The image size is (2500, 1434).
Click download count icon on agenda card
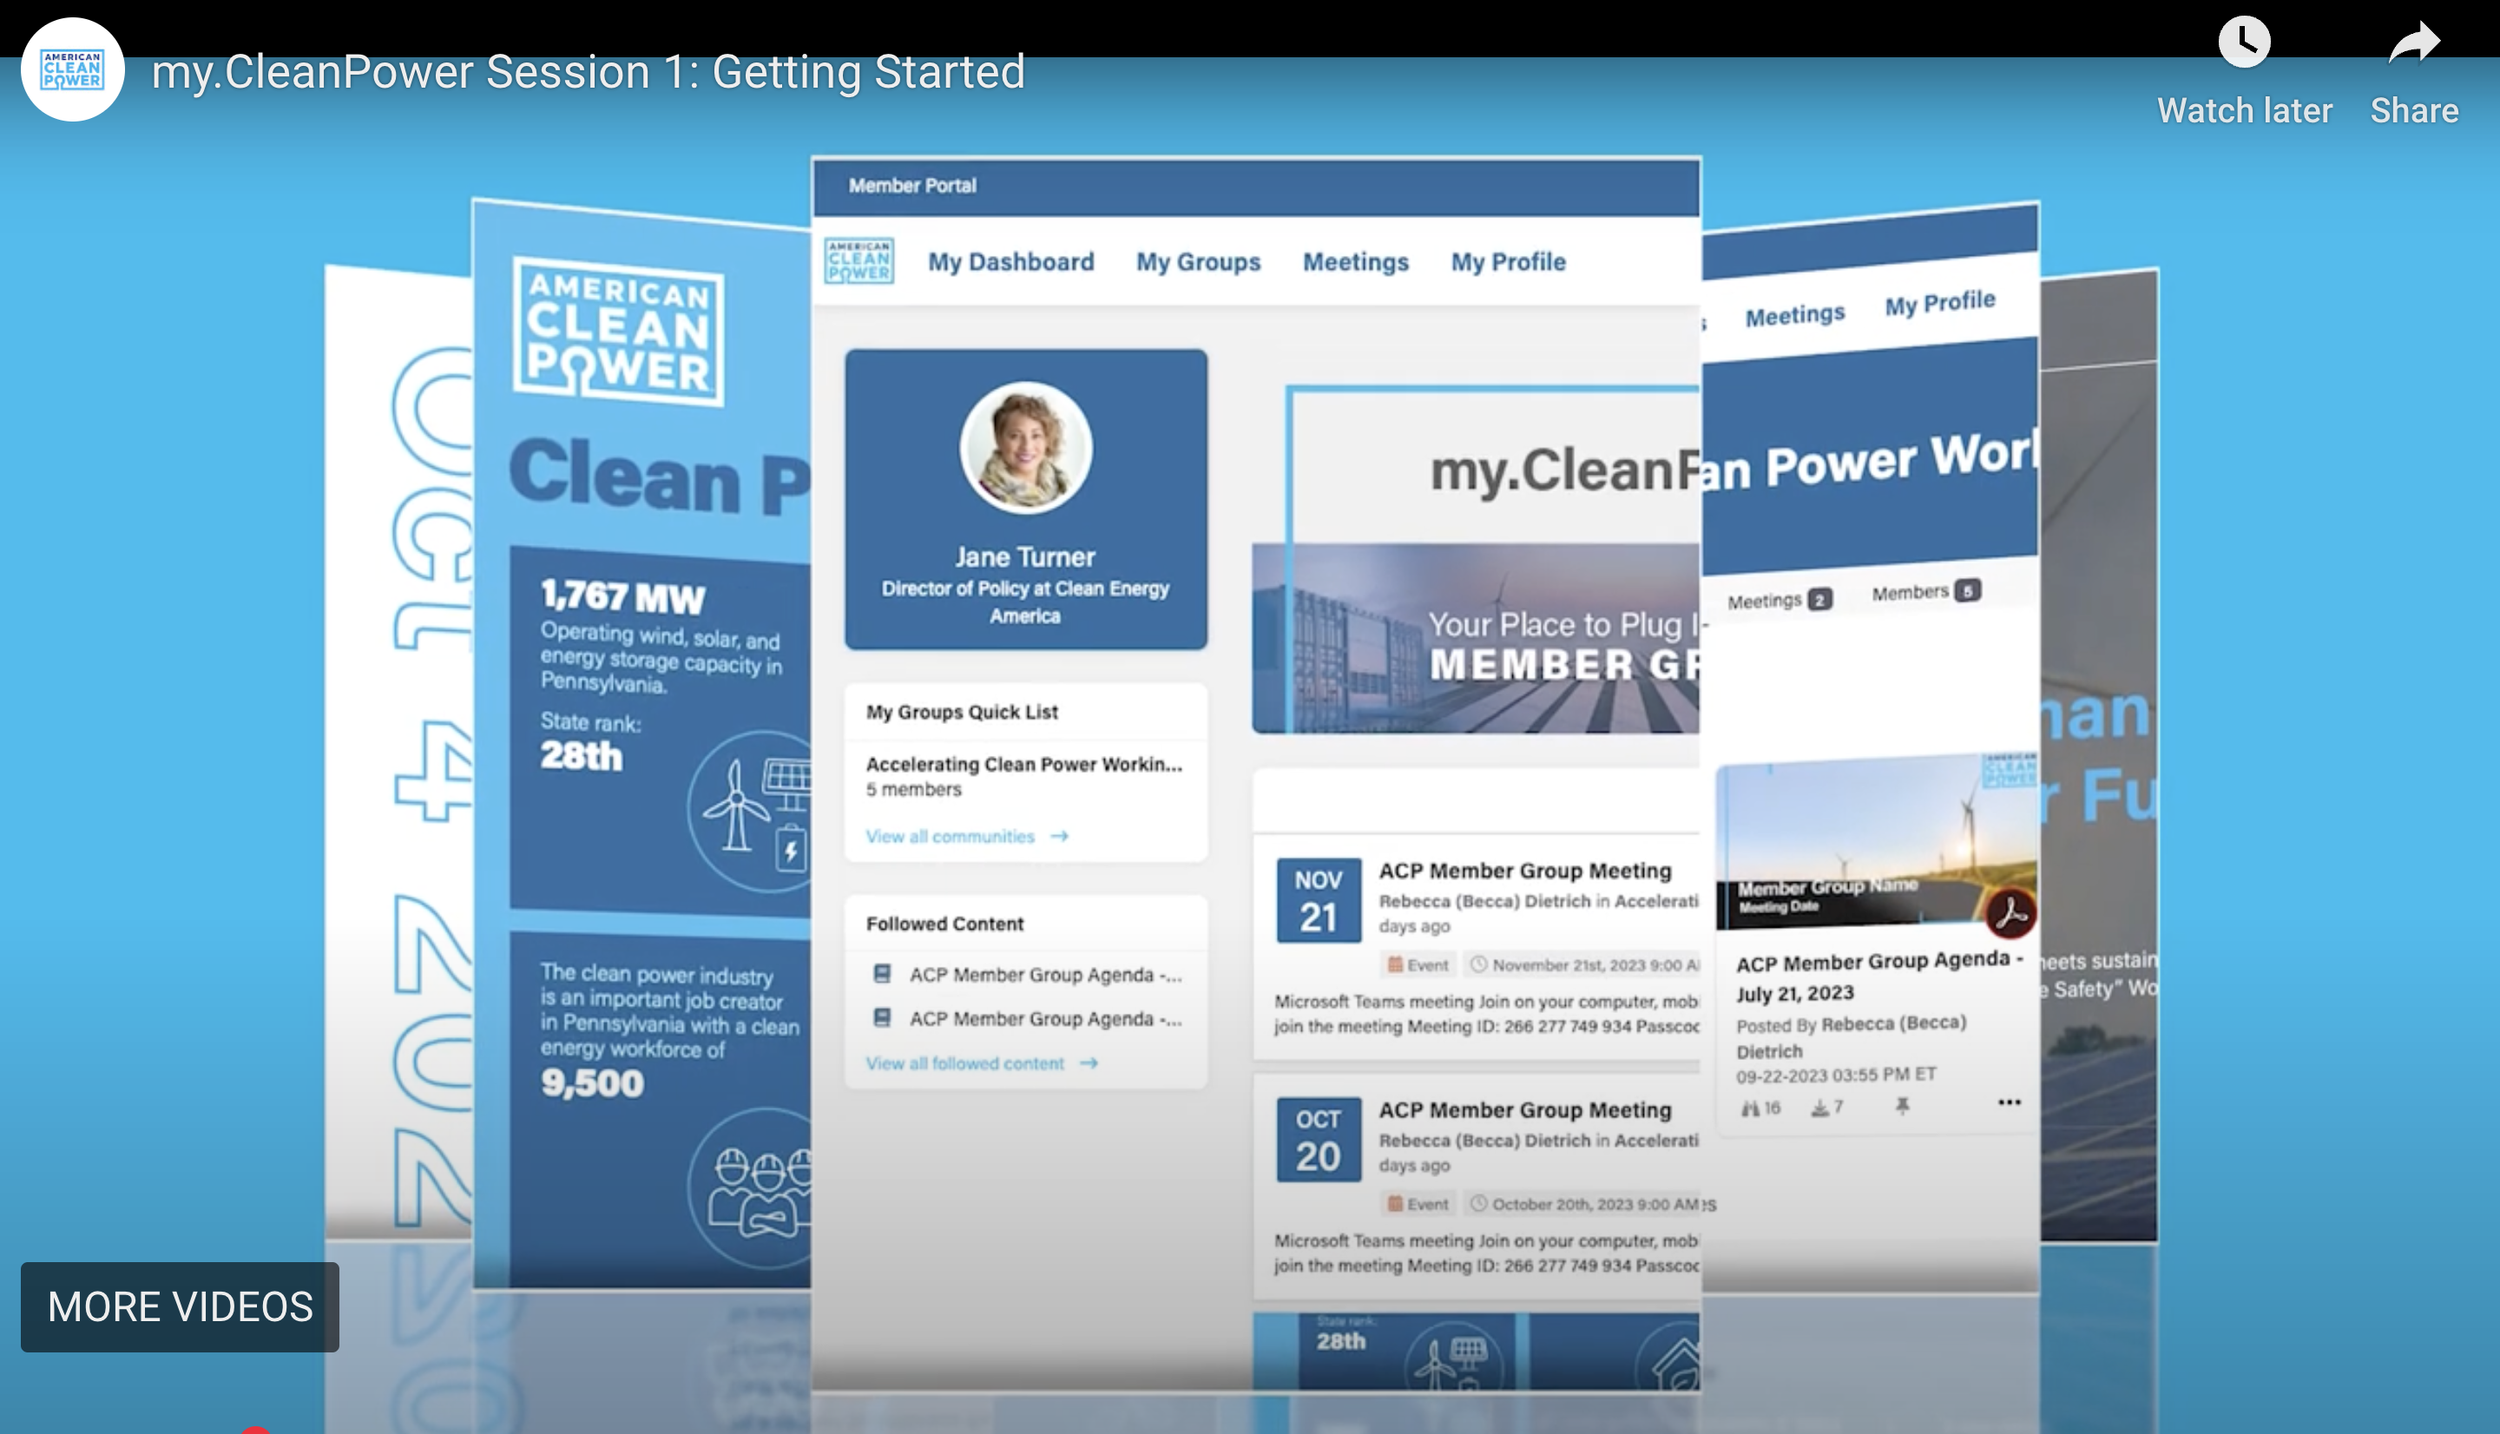[1820, 1108]
